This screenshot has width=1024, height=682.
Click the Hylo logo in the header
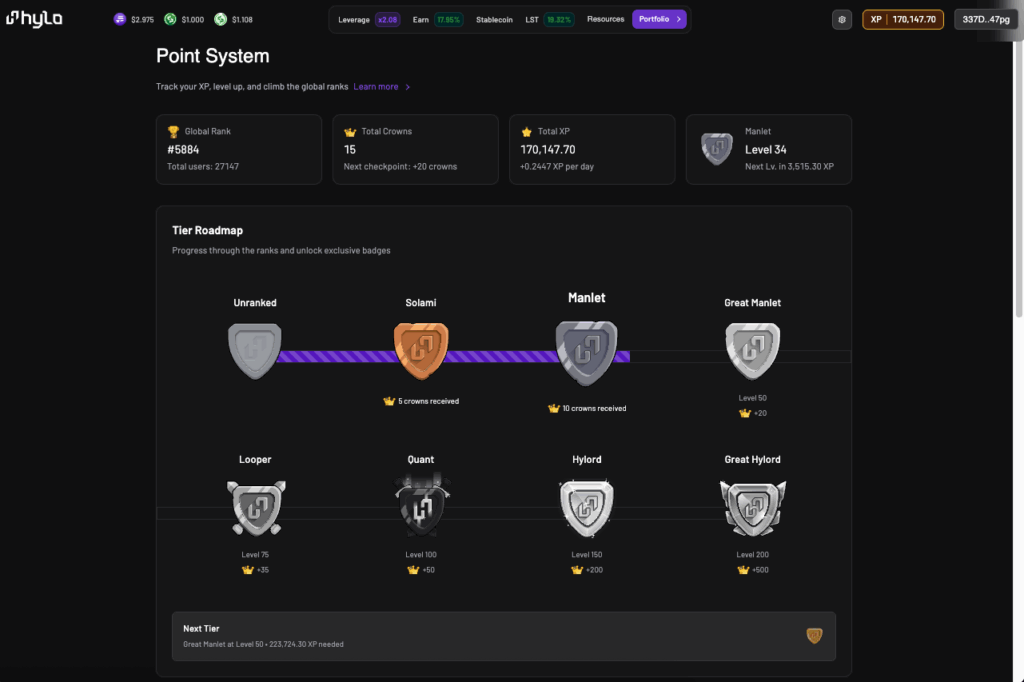click(34, 19)
